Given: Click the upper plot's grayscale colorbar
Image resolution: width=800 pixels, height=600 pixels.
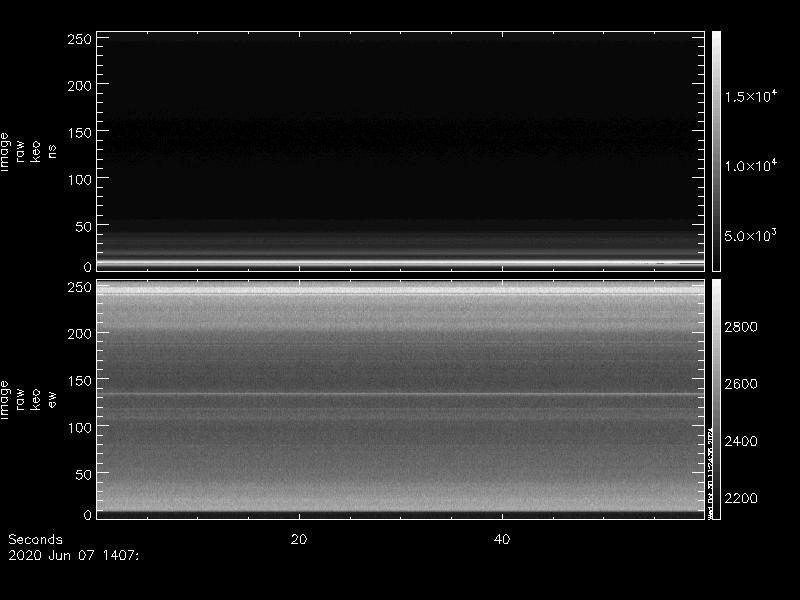Looking at the screenshot, I should pyautogui.click(x=716, y=150).
